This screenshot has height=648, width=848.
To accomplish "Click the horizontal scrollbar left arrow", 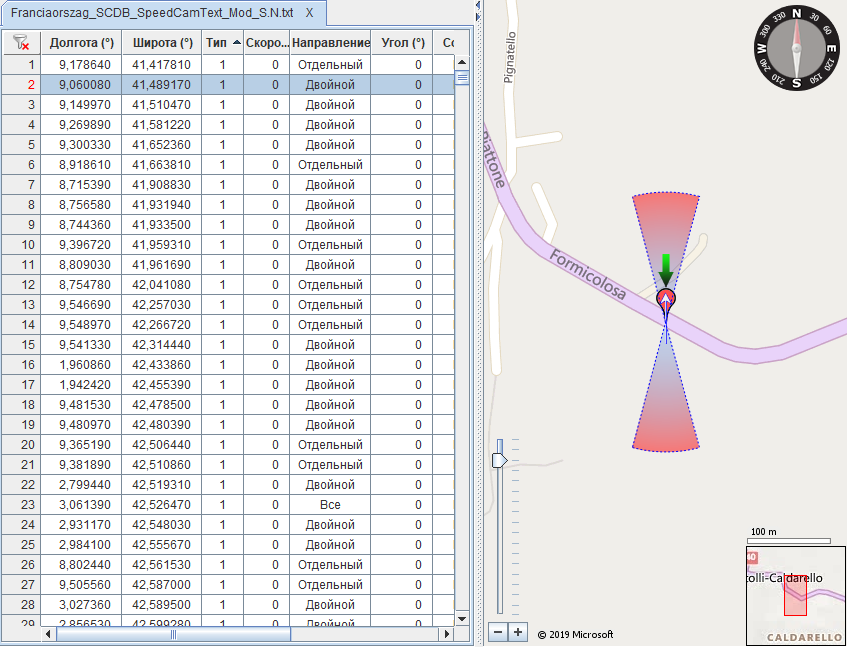I will click(48, 634).
